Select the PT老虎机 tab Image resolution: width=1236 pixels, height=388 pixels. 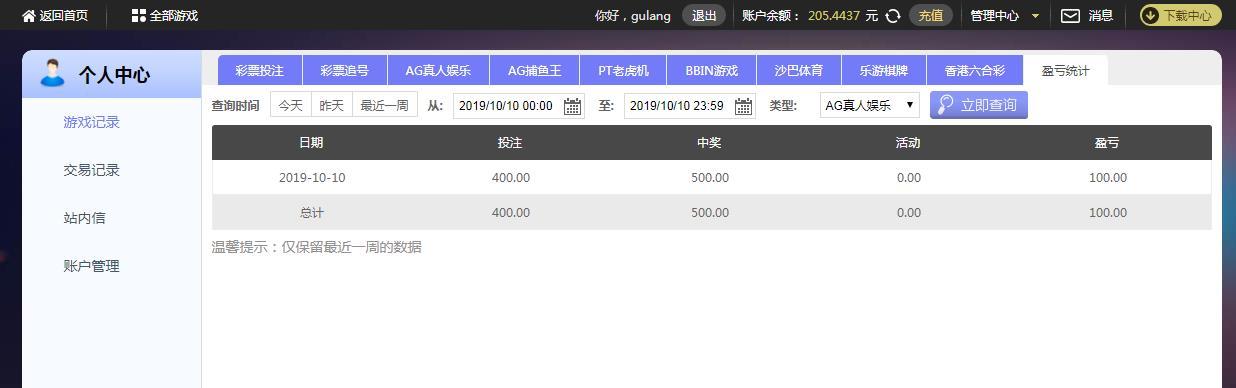click(623, 71)
